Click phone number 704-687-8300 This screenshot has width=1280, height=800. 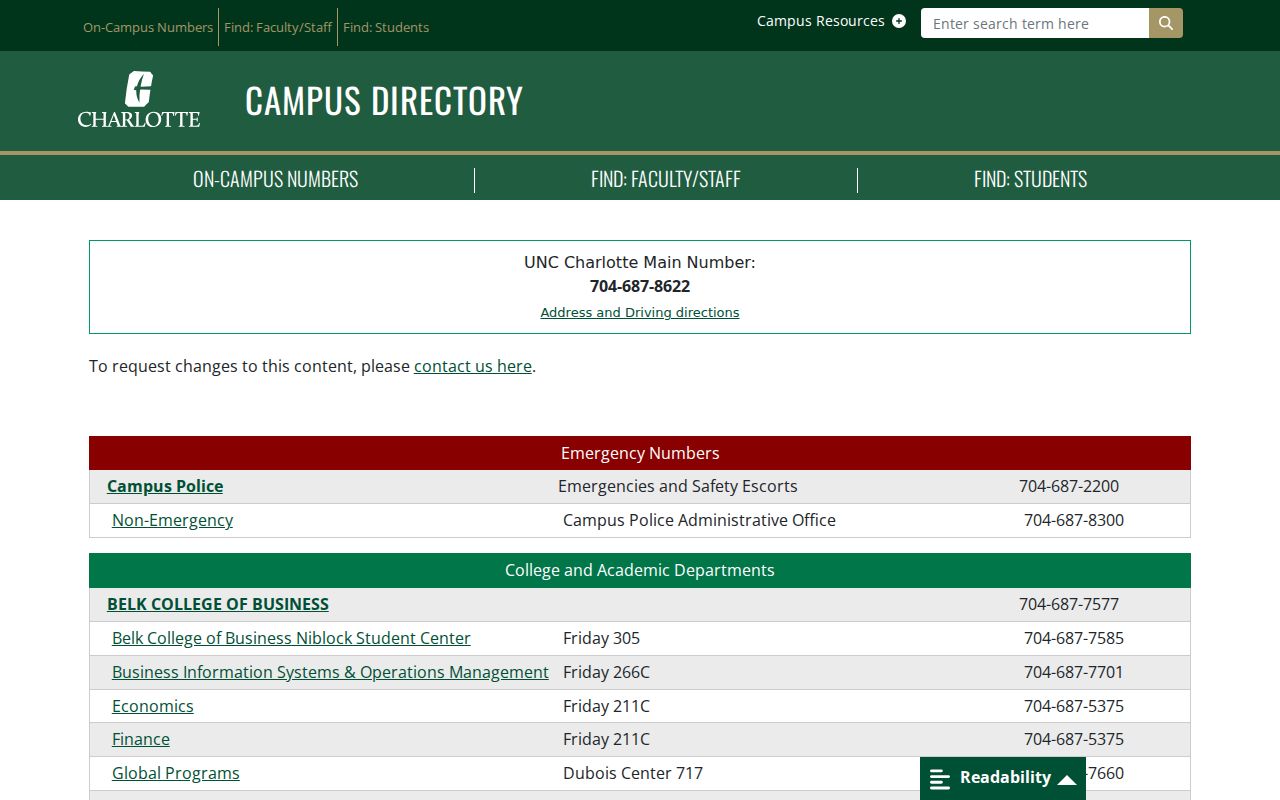(1074, 520)
